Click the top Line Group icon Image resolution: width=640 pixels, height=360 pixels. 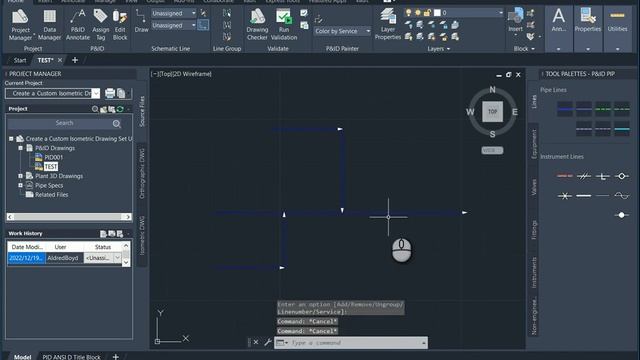coord(227,13)
